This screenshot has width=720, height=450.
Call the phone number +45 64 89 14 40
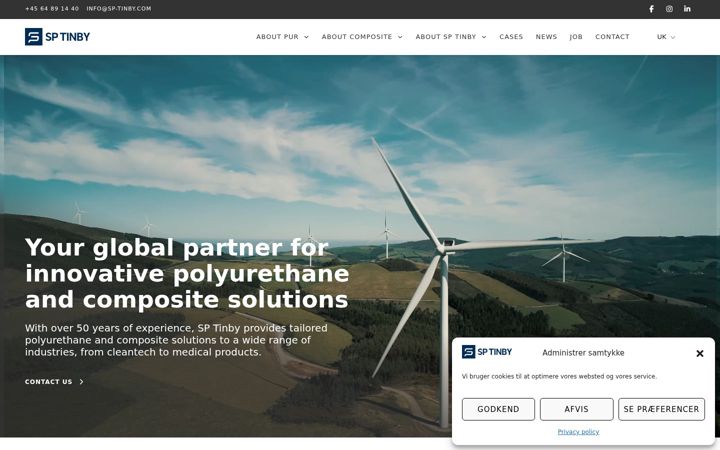52,9
